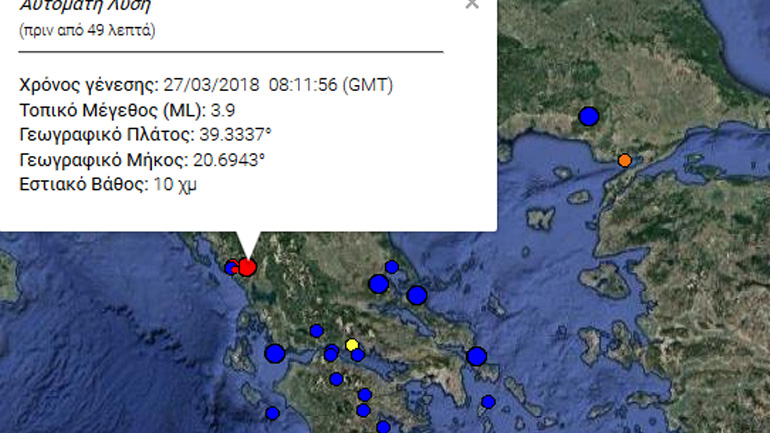Viewport: 770px width, 433px height.
Task: Select the blue marker in the northern Peloponnese
Action: [x=336, y=379]
